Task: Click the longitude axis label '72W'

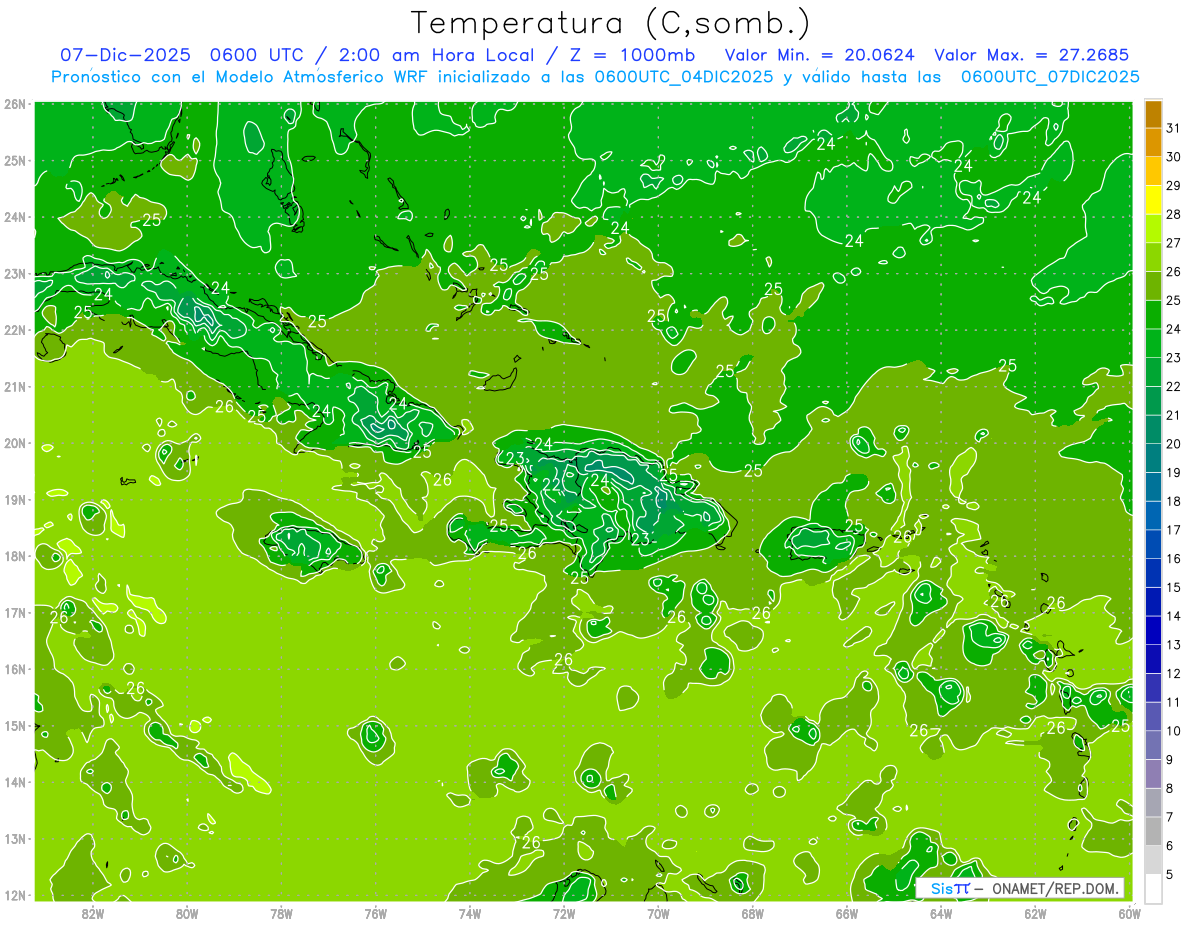Action: [564, 913]
